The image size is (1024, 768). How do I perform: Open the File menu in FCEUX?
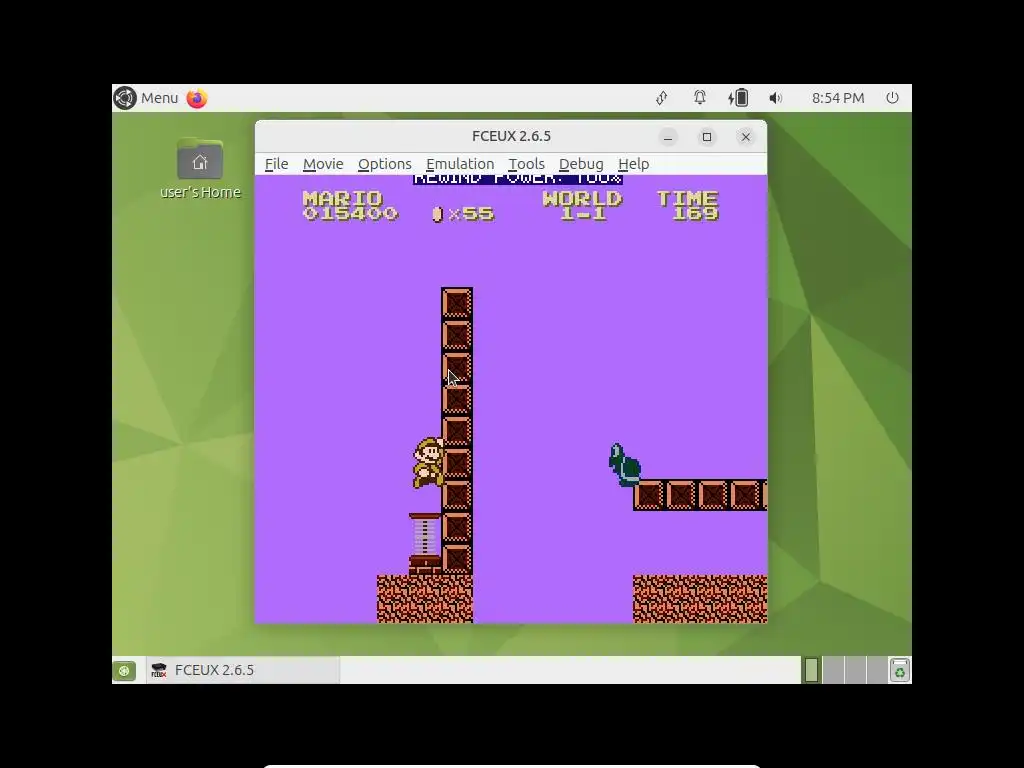[x=276, y=164]
